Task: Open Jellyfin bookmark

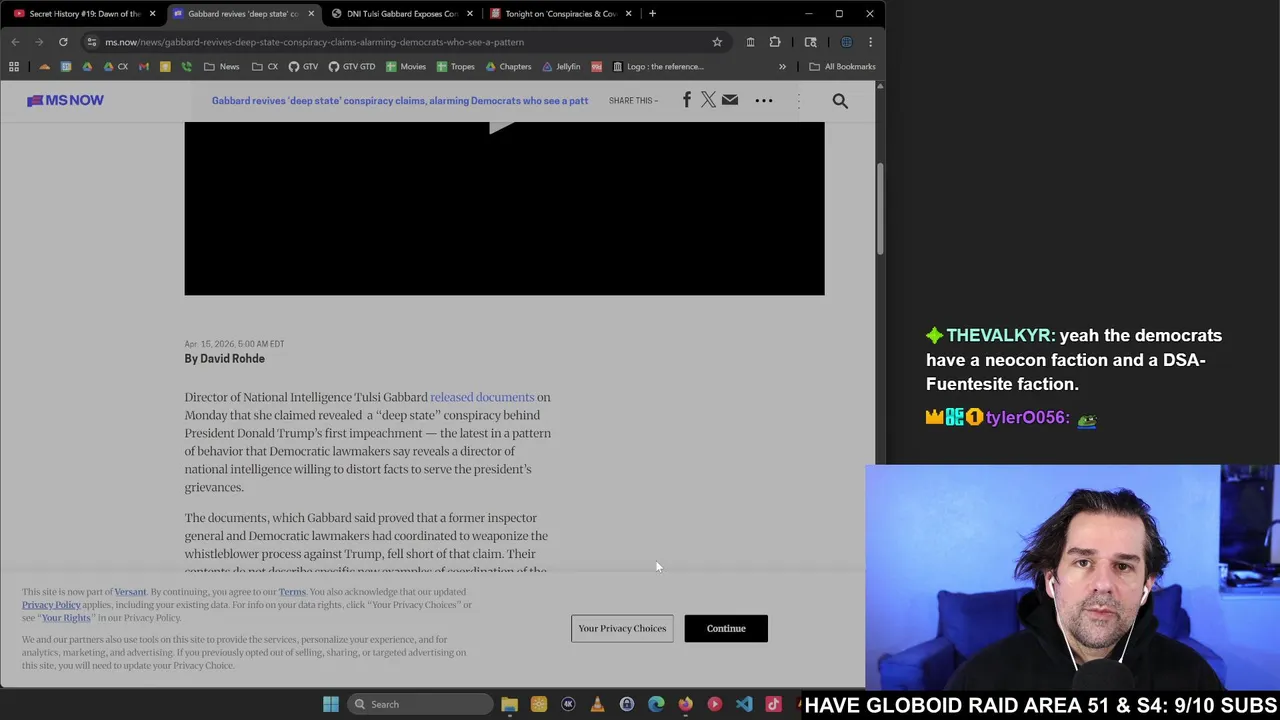Action: pyautogui.click(x=561, y=67)
